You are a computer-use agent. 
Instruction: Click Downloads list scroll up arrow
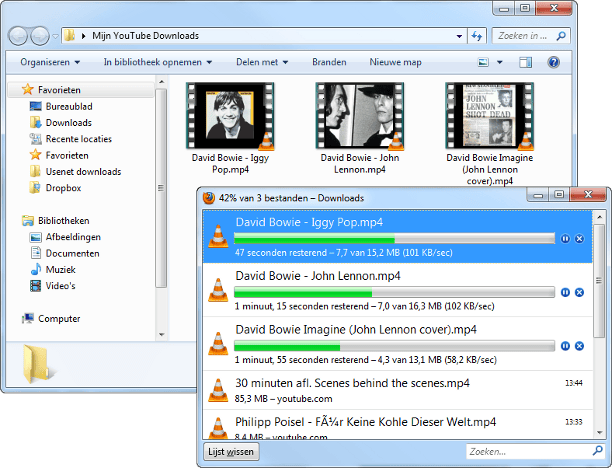599,217
